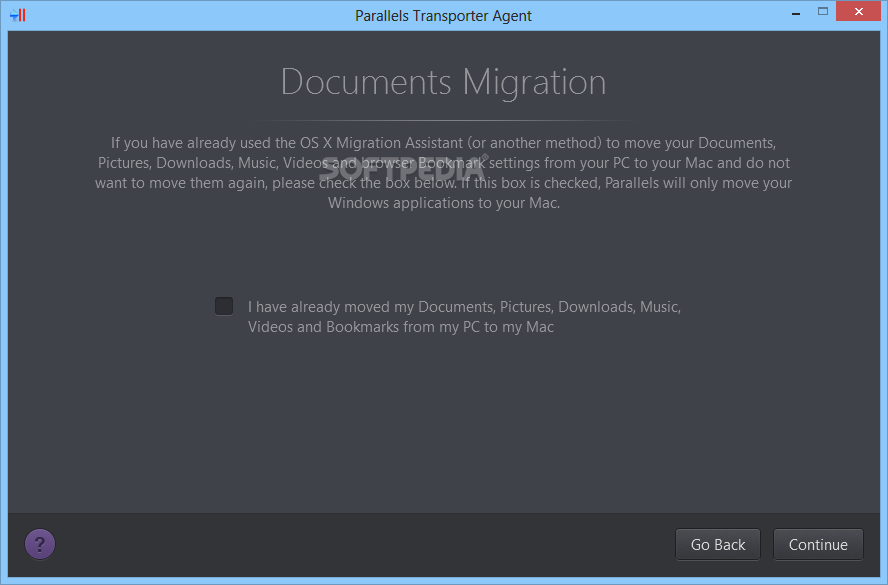Screen dimensions: 888x585
Task: Click the Parallels Transporter Agent window title
Action: 443,16
